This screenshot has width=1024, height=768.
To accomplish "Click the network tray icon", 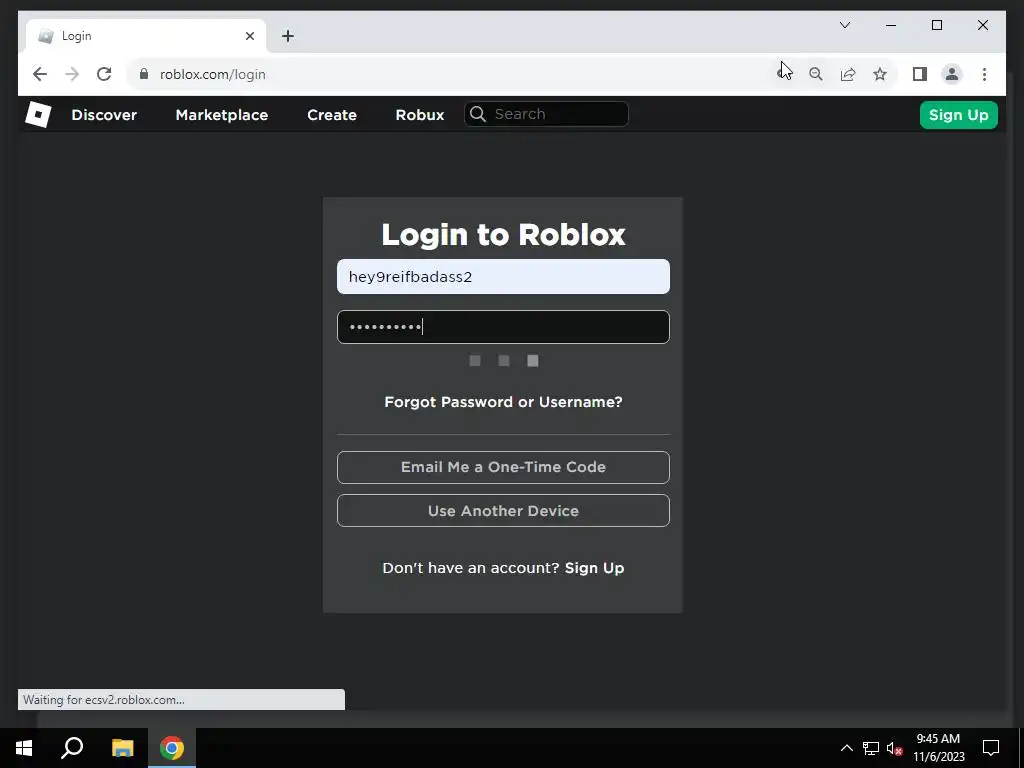I will point(871,748).
